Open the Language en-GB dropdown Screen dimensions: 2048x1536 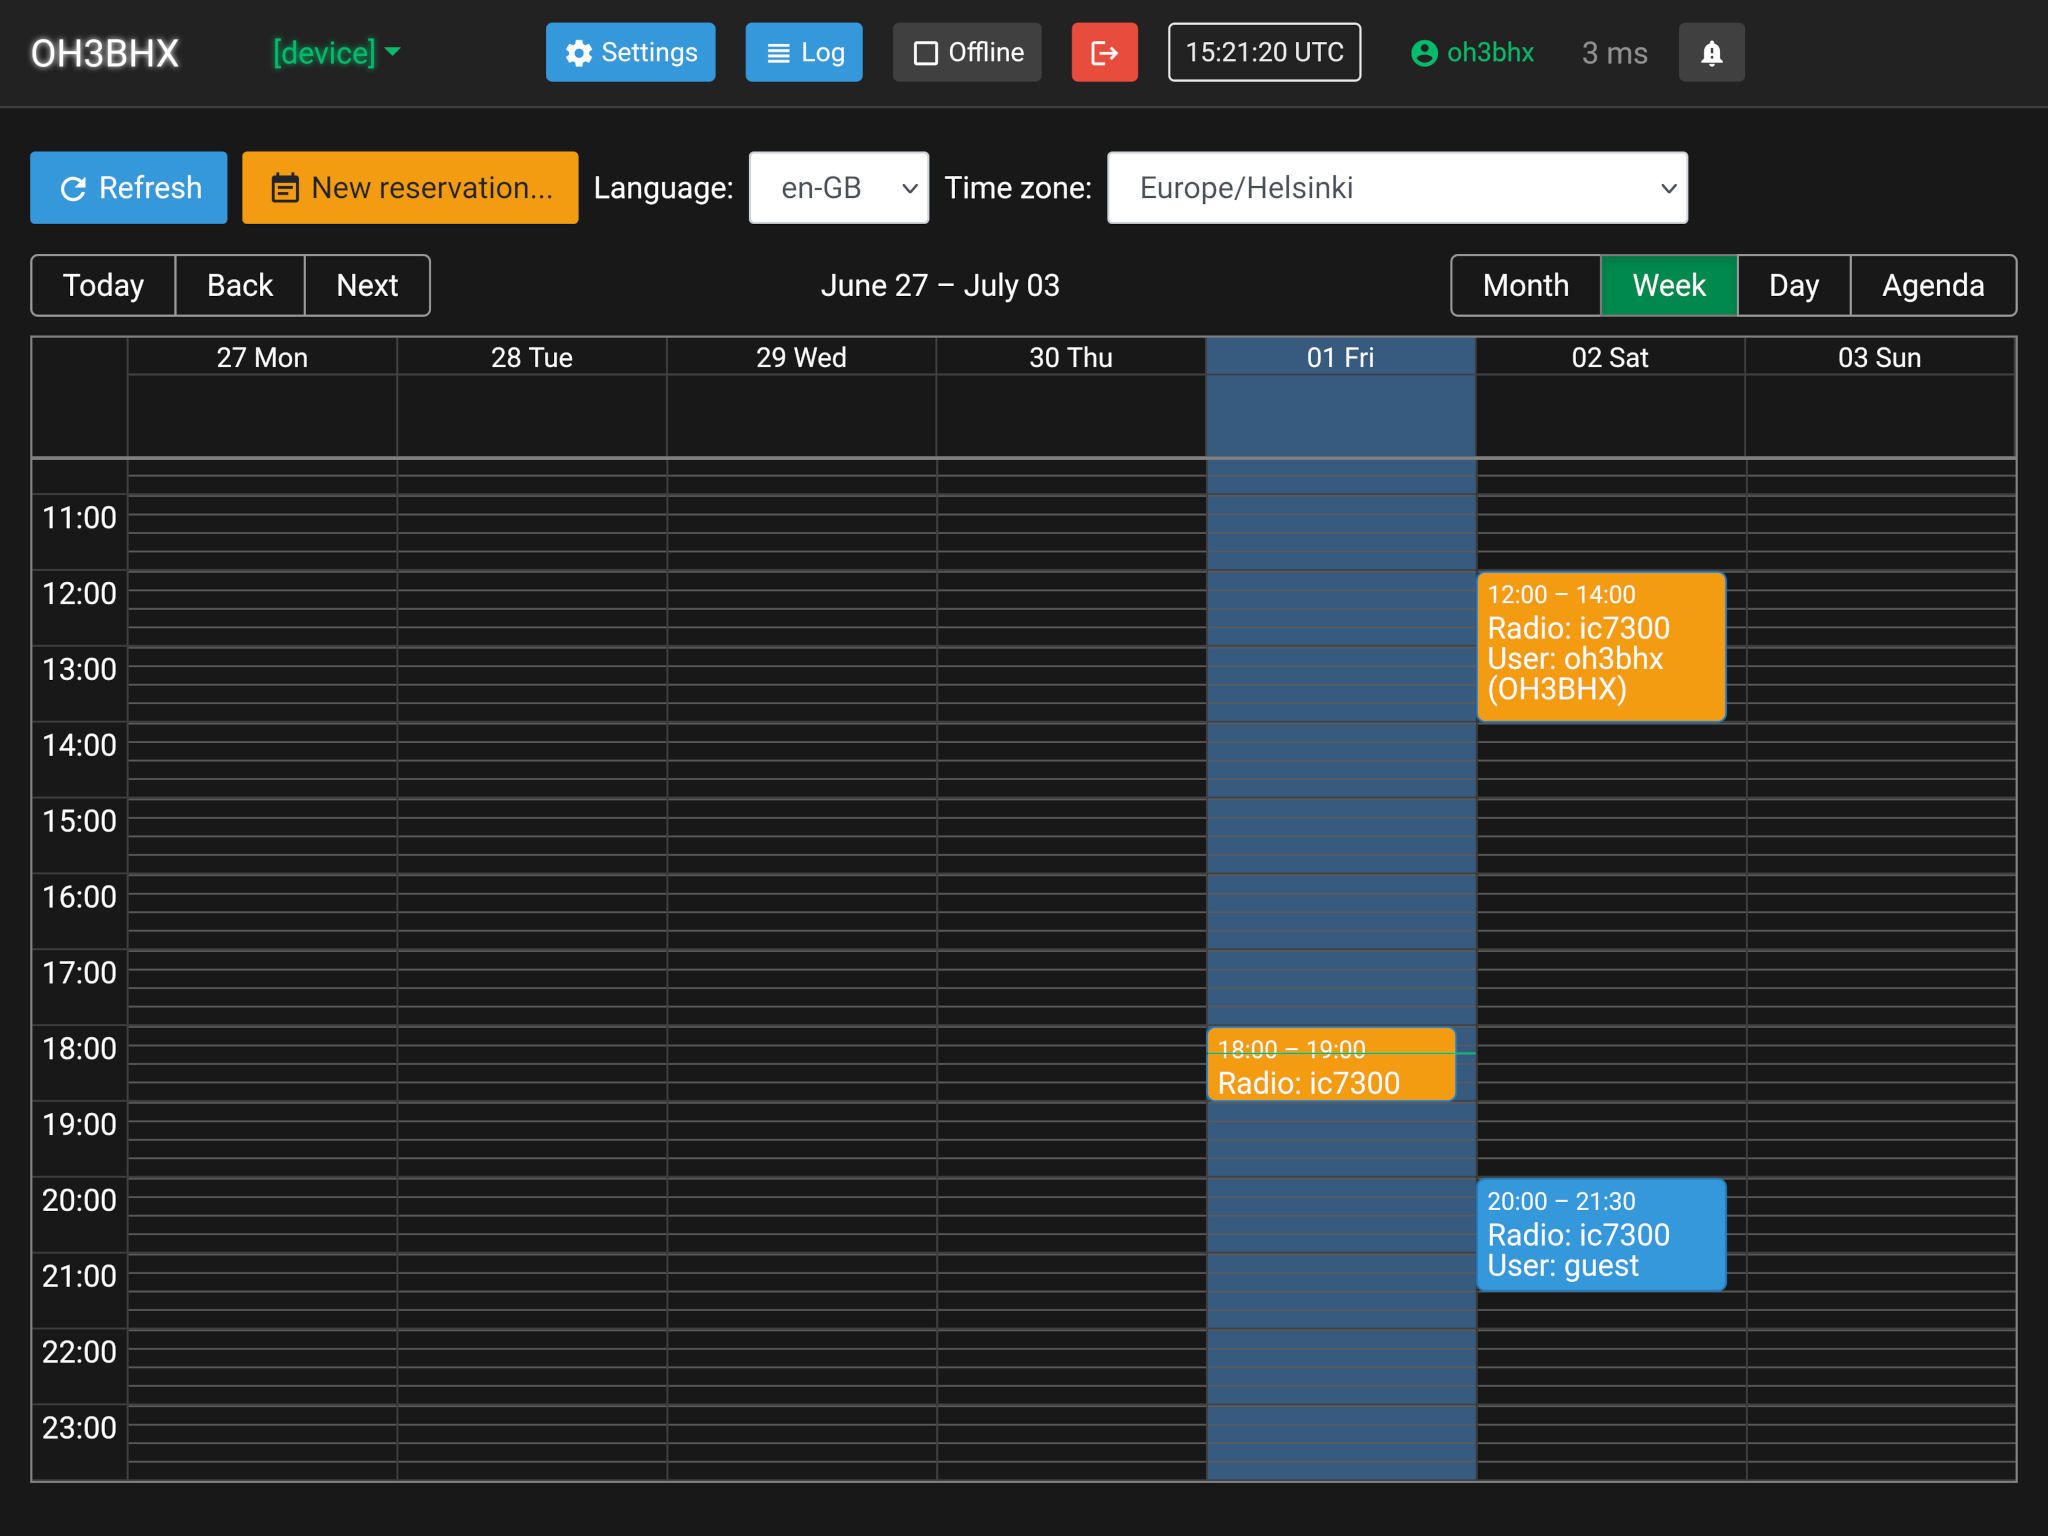[838, 188]
